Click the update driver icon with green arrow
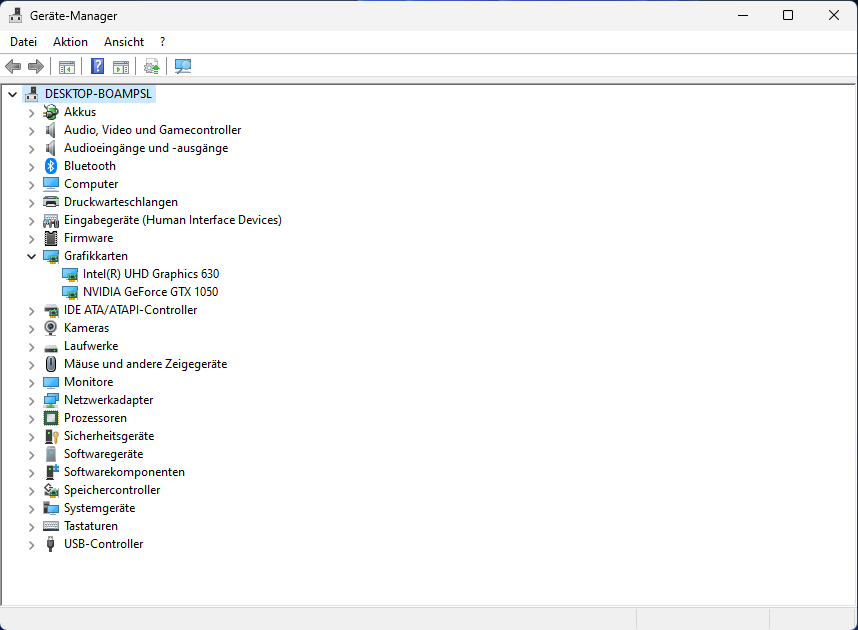 tap(150, 66)
